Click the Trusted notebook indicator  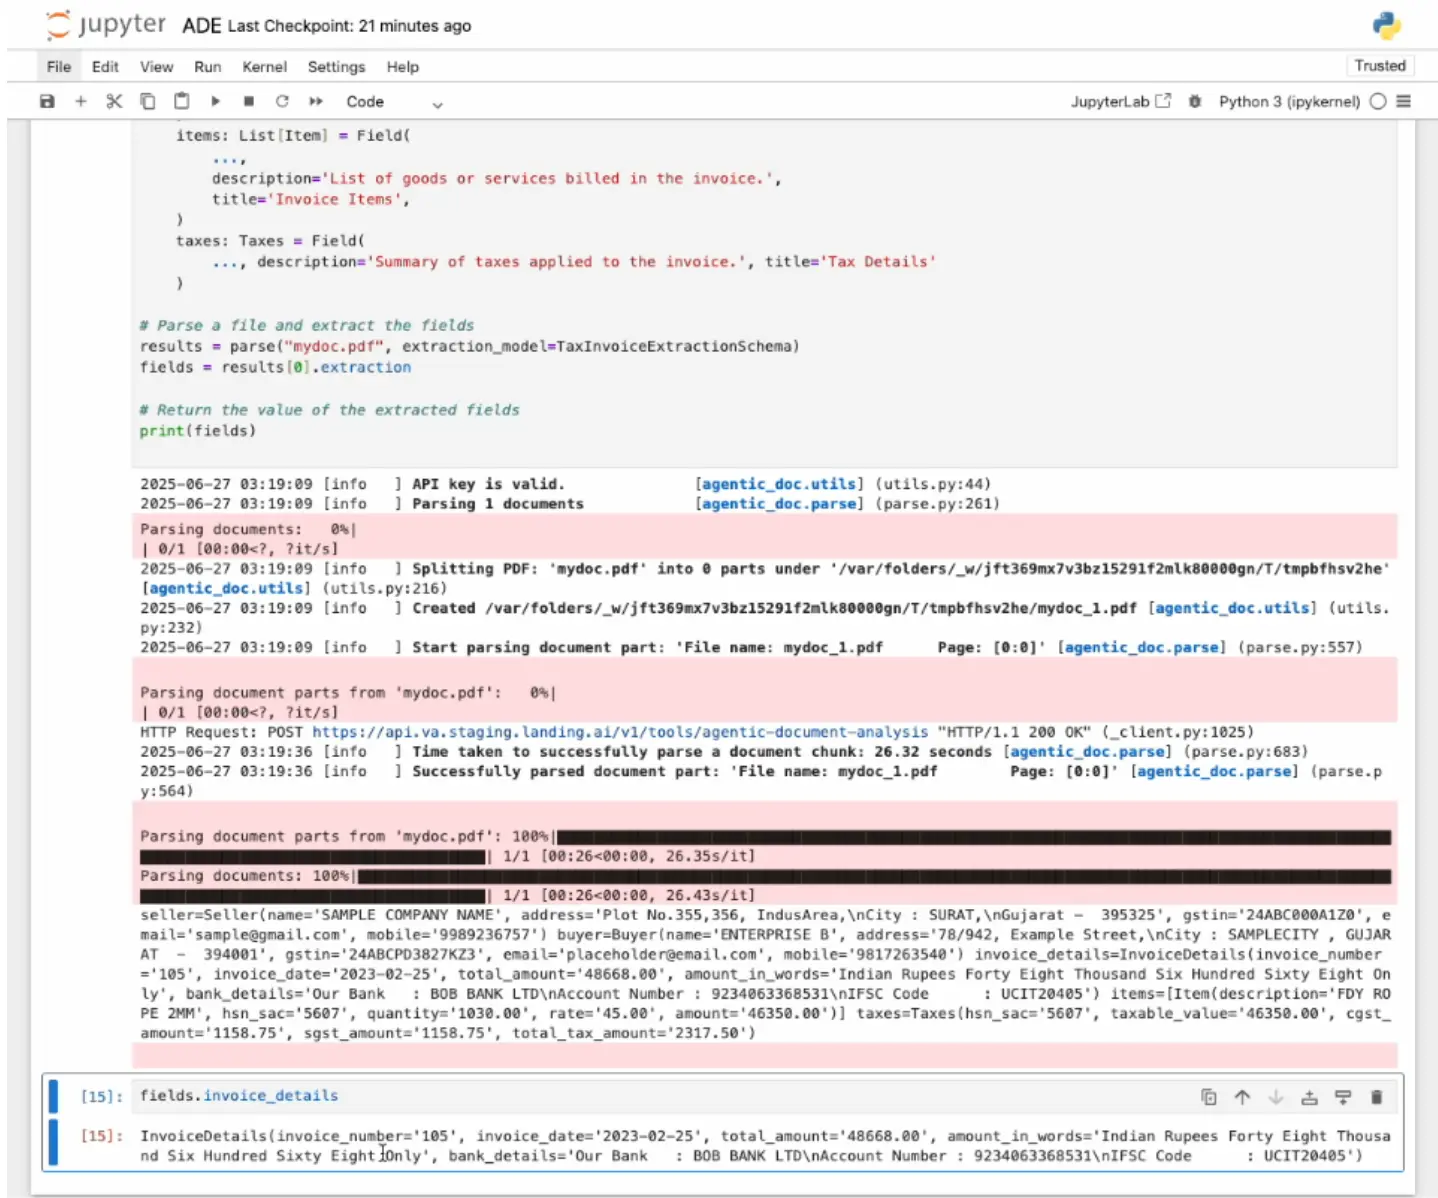pos(1379,66)
